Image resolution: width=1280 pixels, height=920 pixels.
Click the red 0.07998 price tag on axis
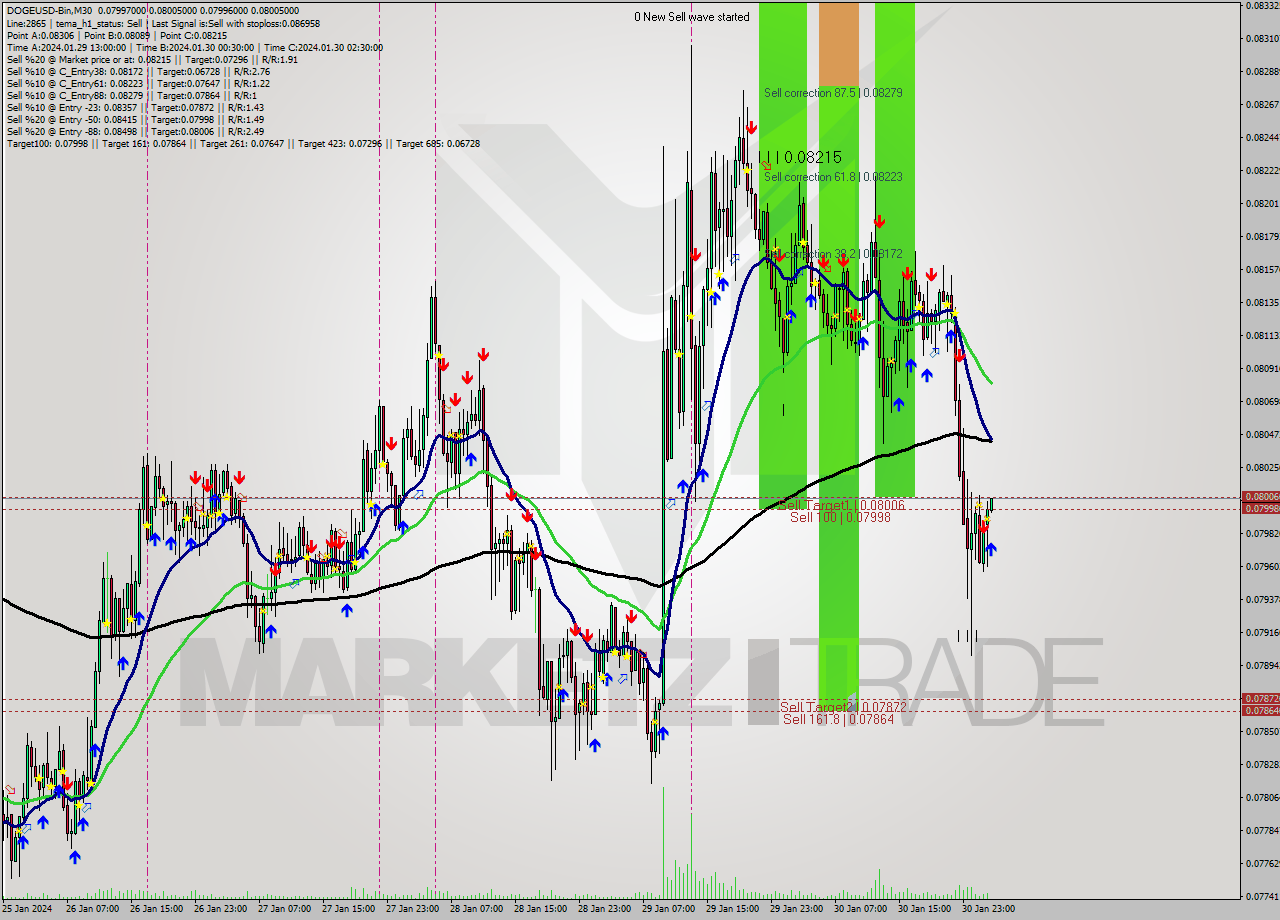1260,509
